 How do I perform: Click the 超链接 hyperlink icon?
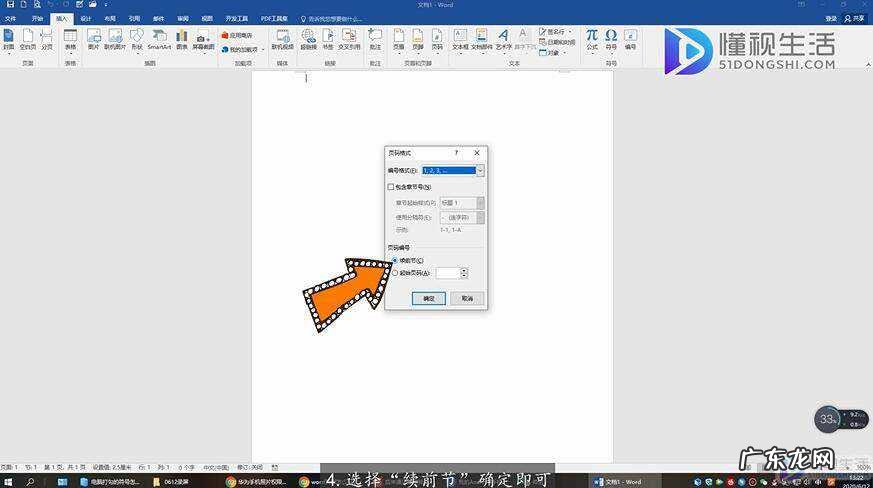[x=309, y=39]
